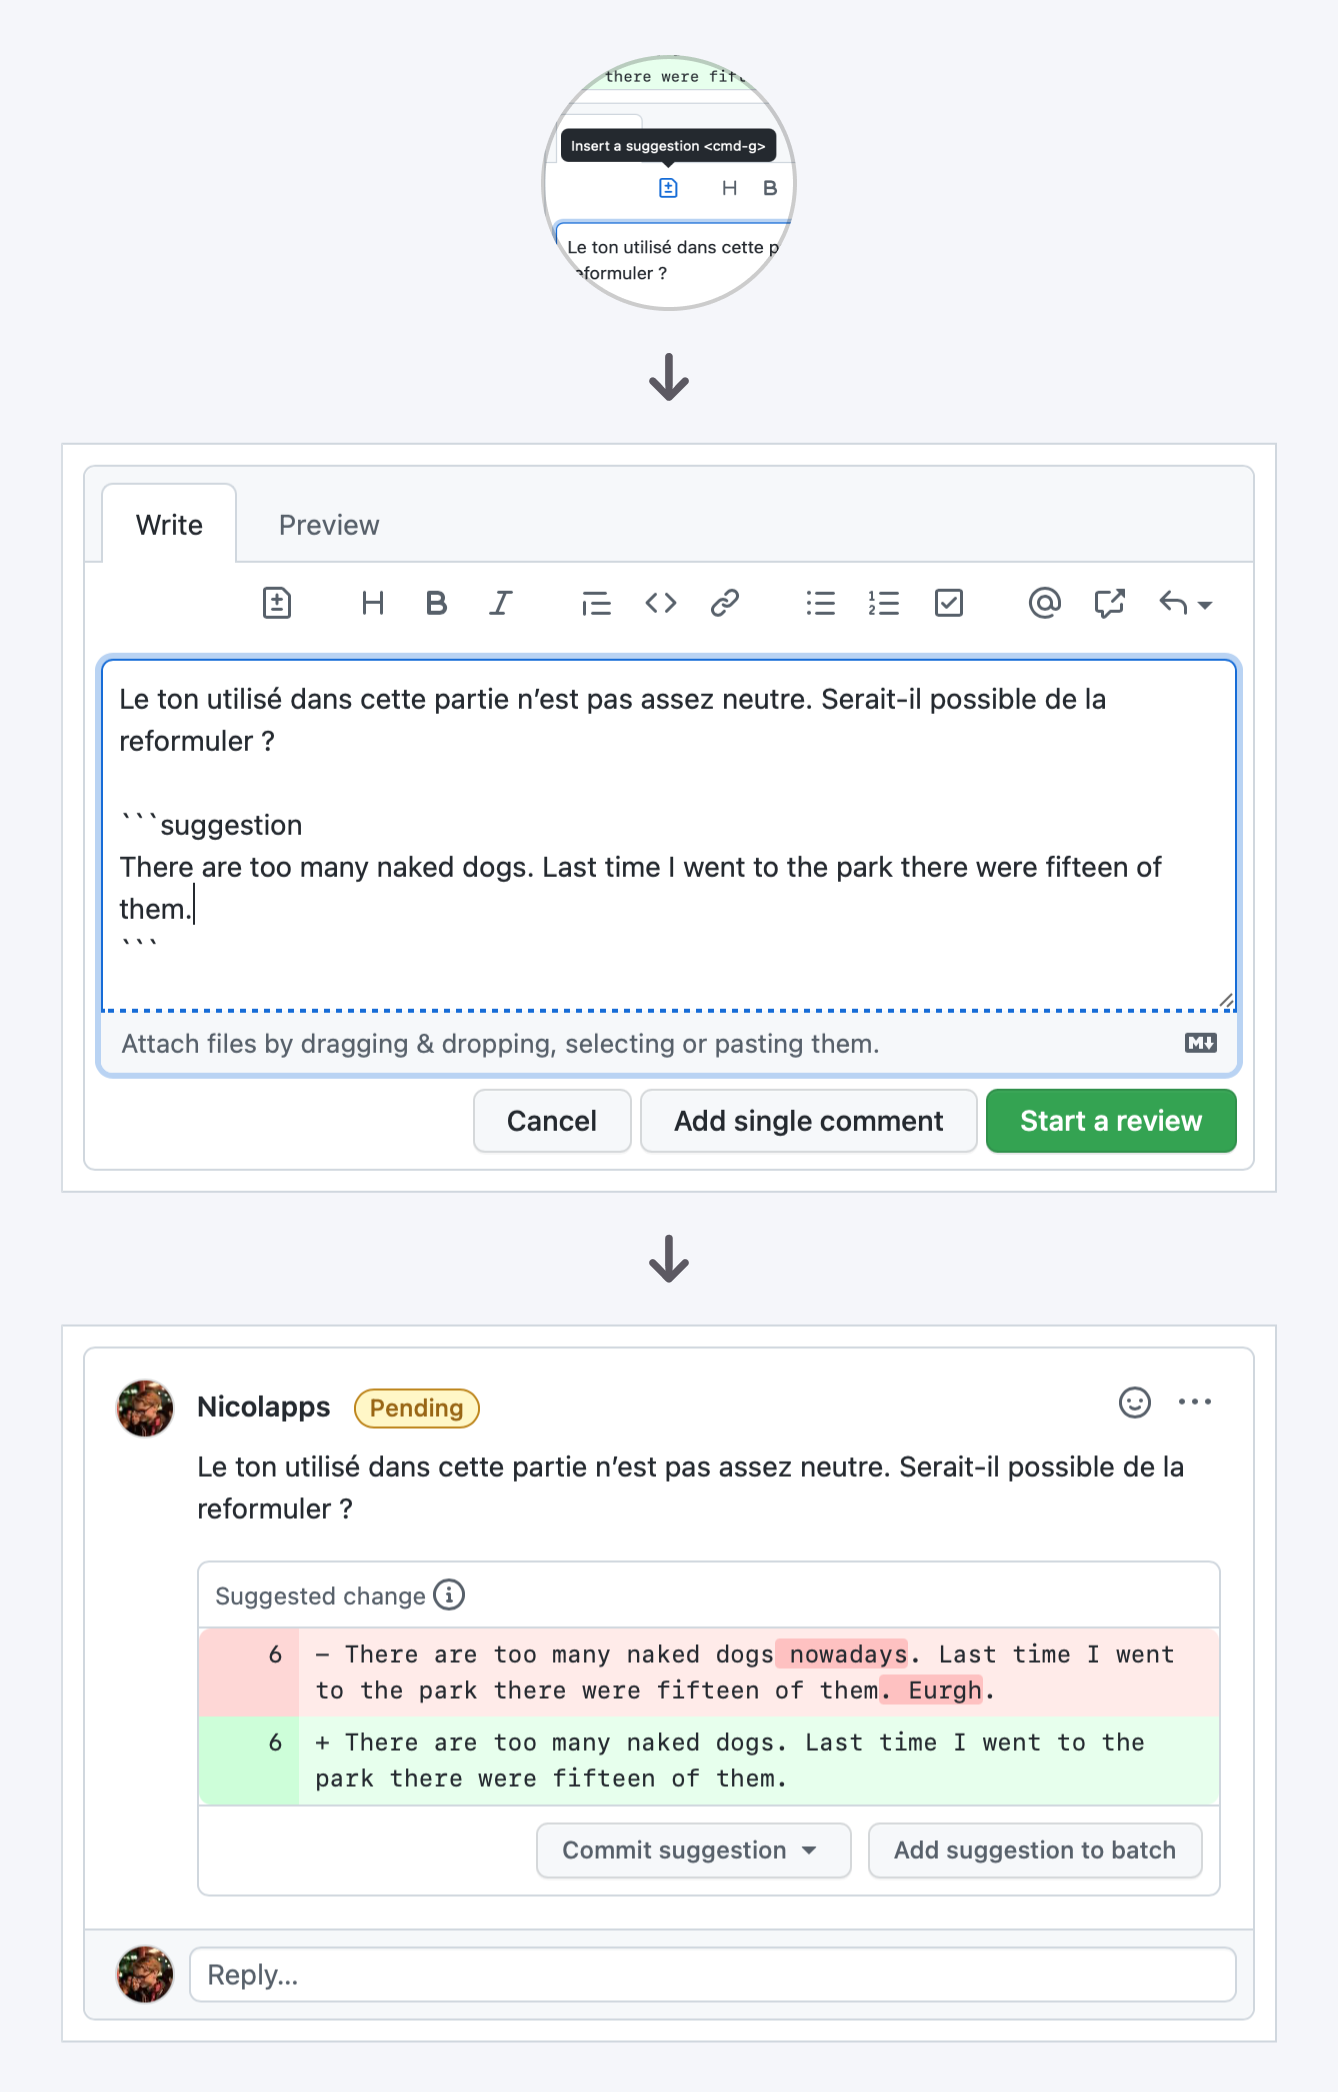Image resolution: width=1338 pixels, height=2092 pixels.
Task: Insert code with angle brackets icon
Action: 661,603
